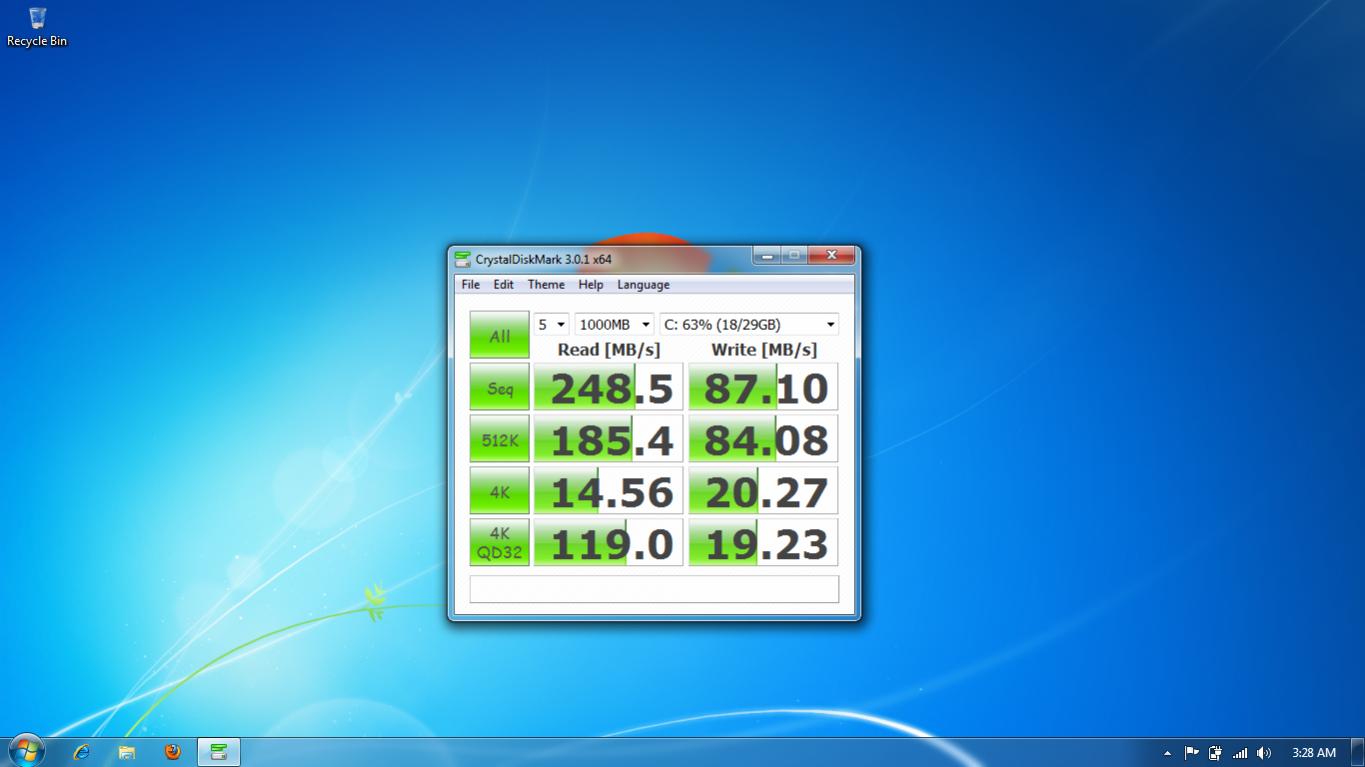This screenshot has height=767, width=1365.
Task: Open the Theme menu
Action: (546, 285)
